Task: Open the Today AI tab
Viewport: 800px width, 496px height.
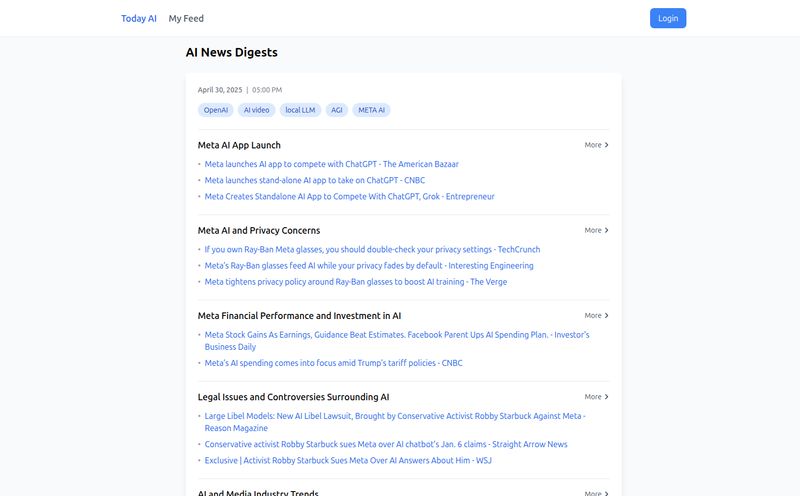Action: pos(139,18)
